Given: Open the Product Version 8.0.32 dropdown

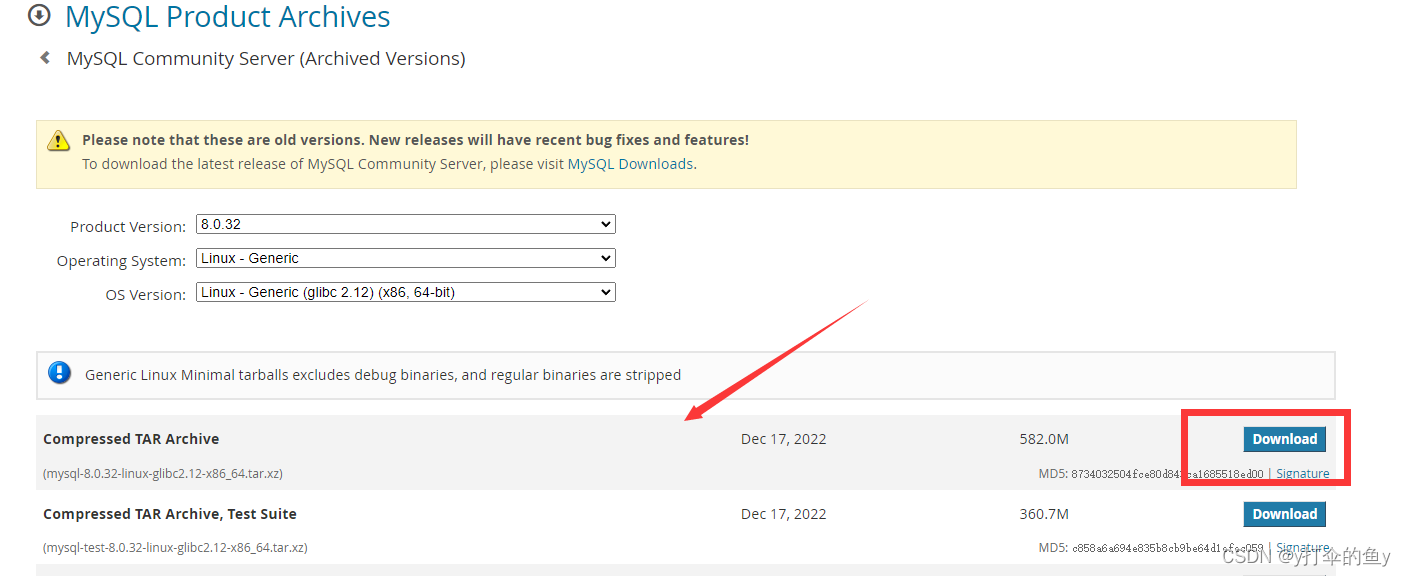Looking at the screenshot, I should pyautogui.click(x=406, y=225).
